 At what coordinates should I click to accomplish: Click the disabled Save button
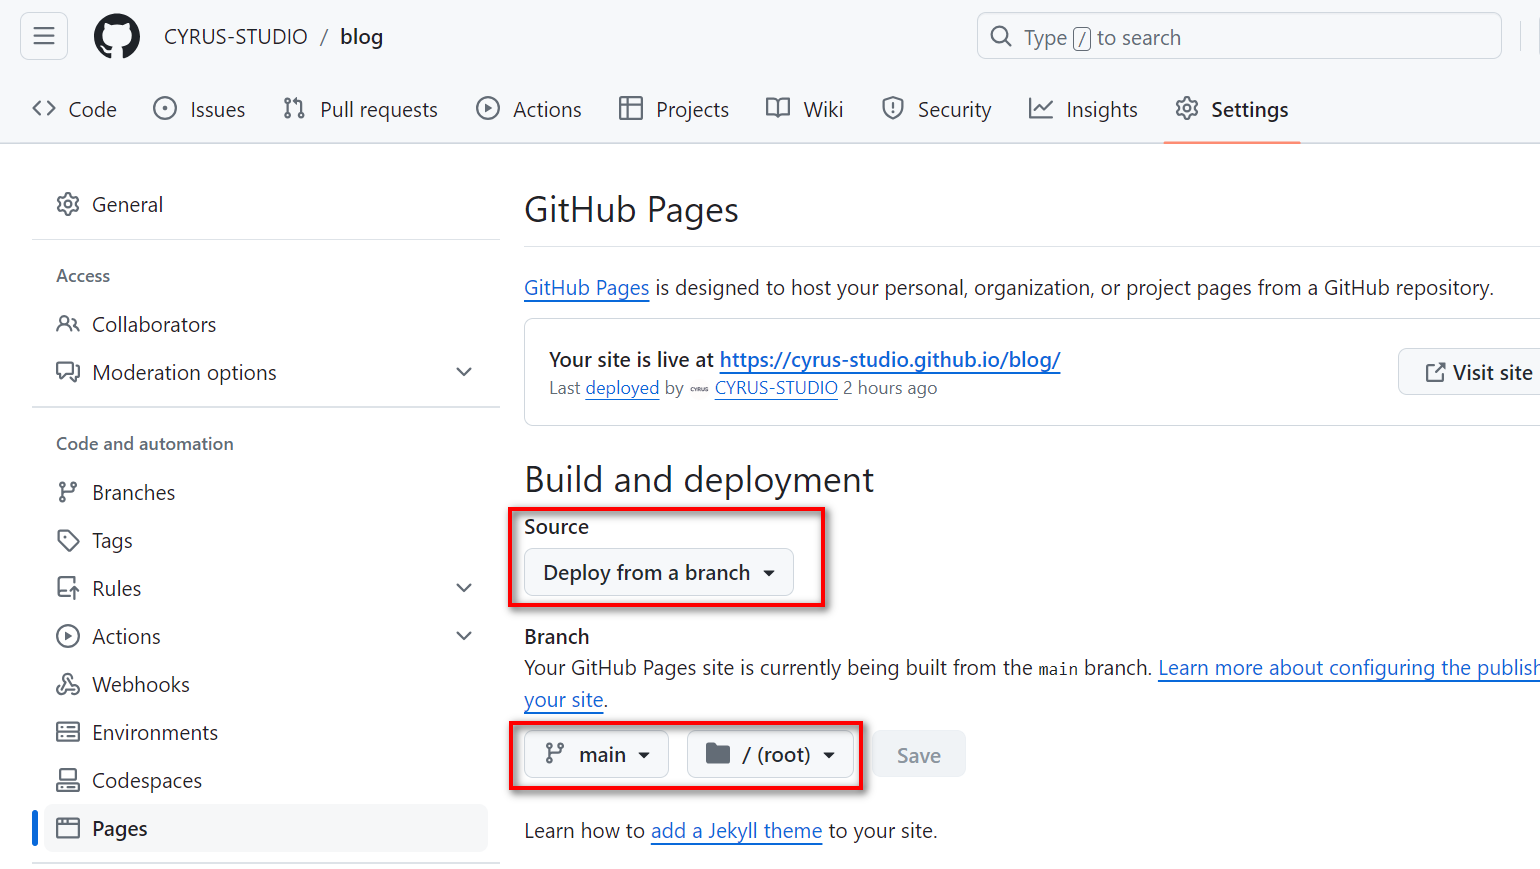(x=919, y=755)
